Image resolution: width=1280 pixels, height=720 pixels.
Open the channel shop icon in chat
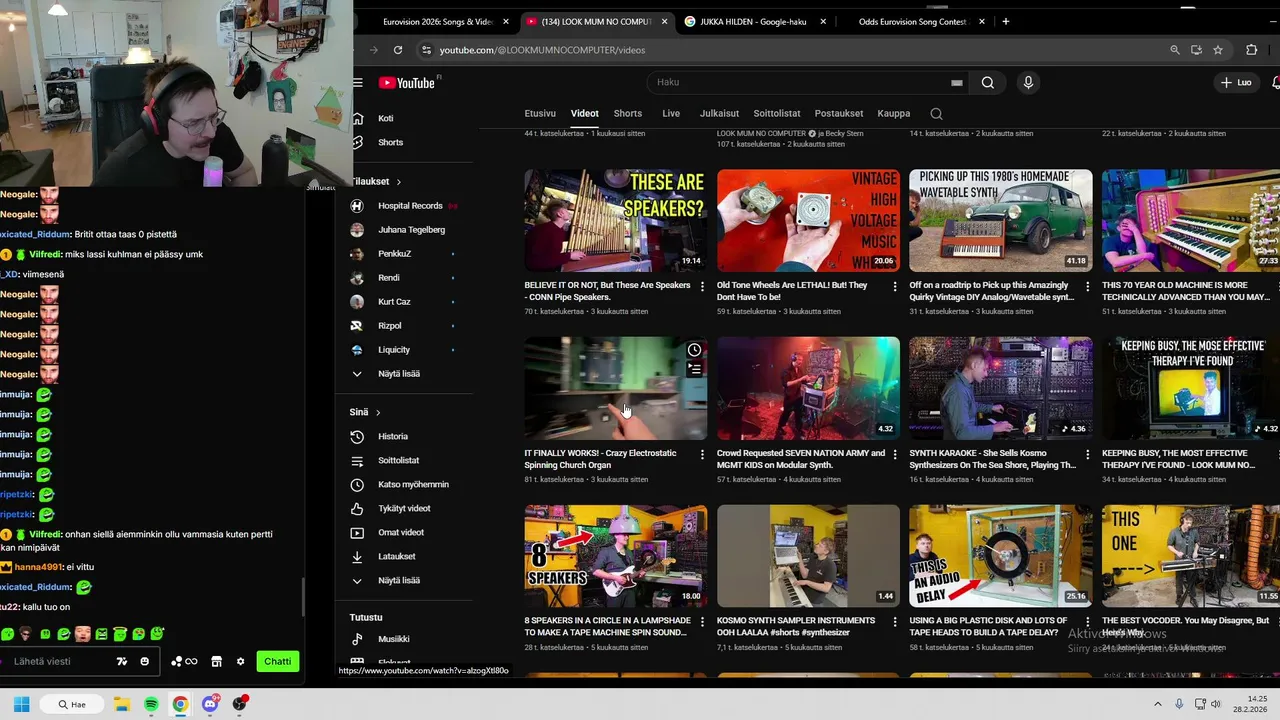[216, 661]
